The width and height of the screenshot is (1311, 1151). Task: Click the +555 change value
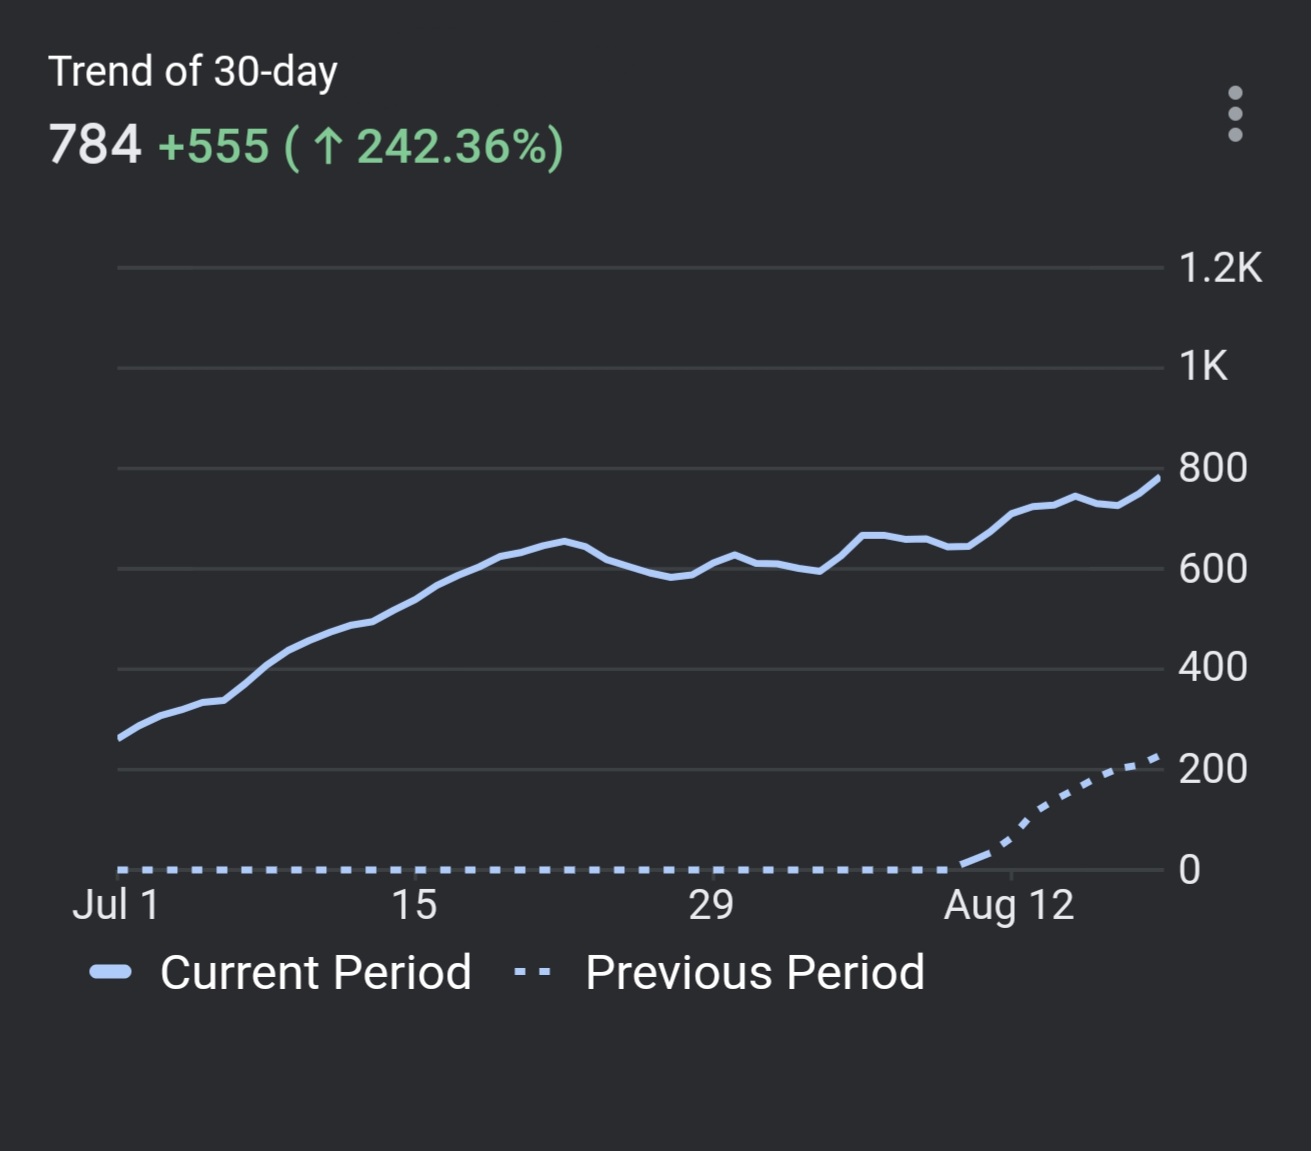click(214, 146)
